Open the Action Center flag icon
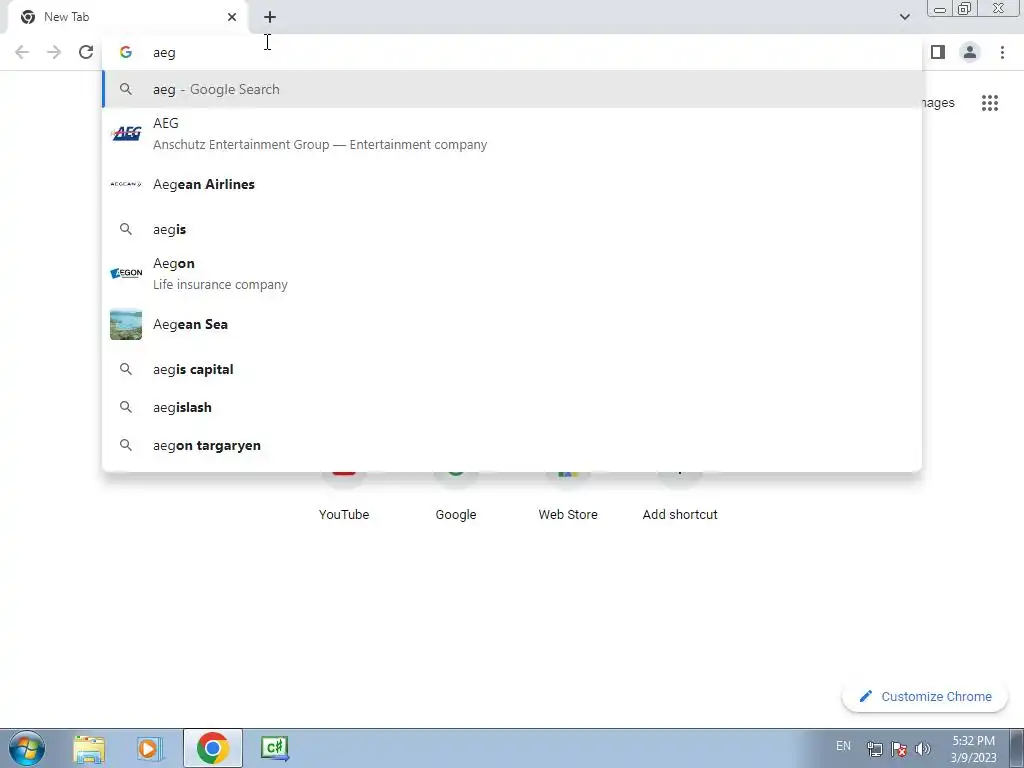This screenshot has height=768, width=1024. pyautogui.click(x=899, y=748)
